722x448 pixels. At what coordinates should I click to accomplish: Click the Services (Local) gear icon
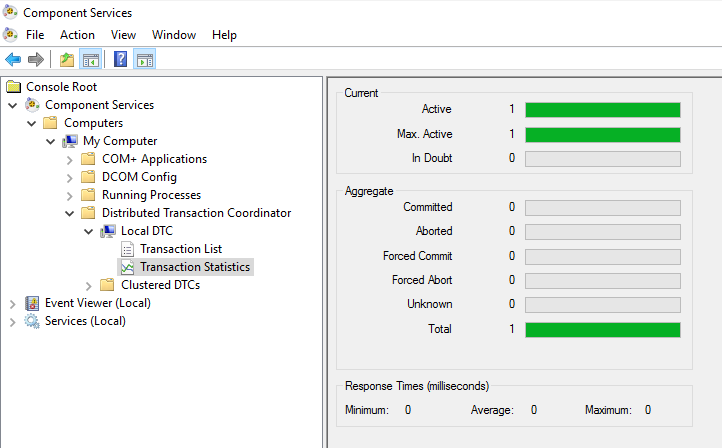click(32, 321)
